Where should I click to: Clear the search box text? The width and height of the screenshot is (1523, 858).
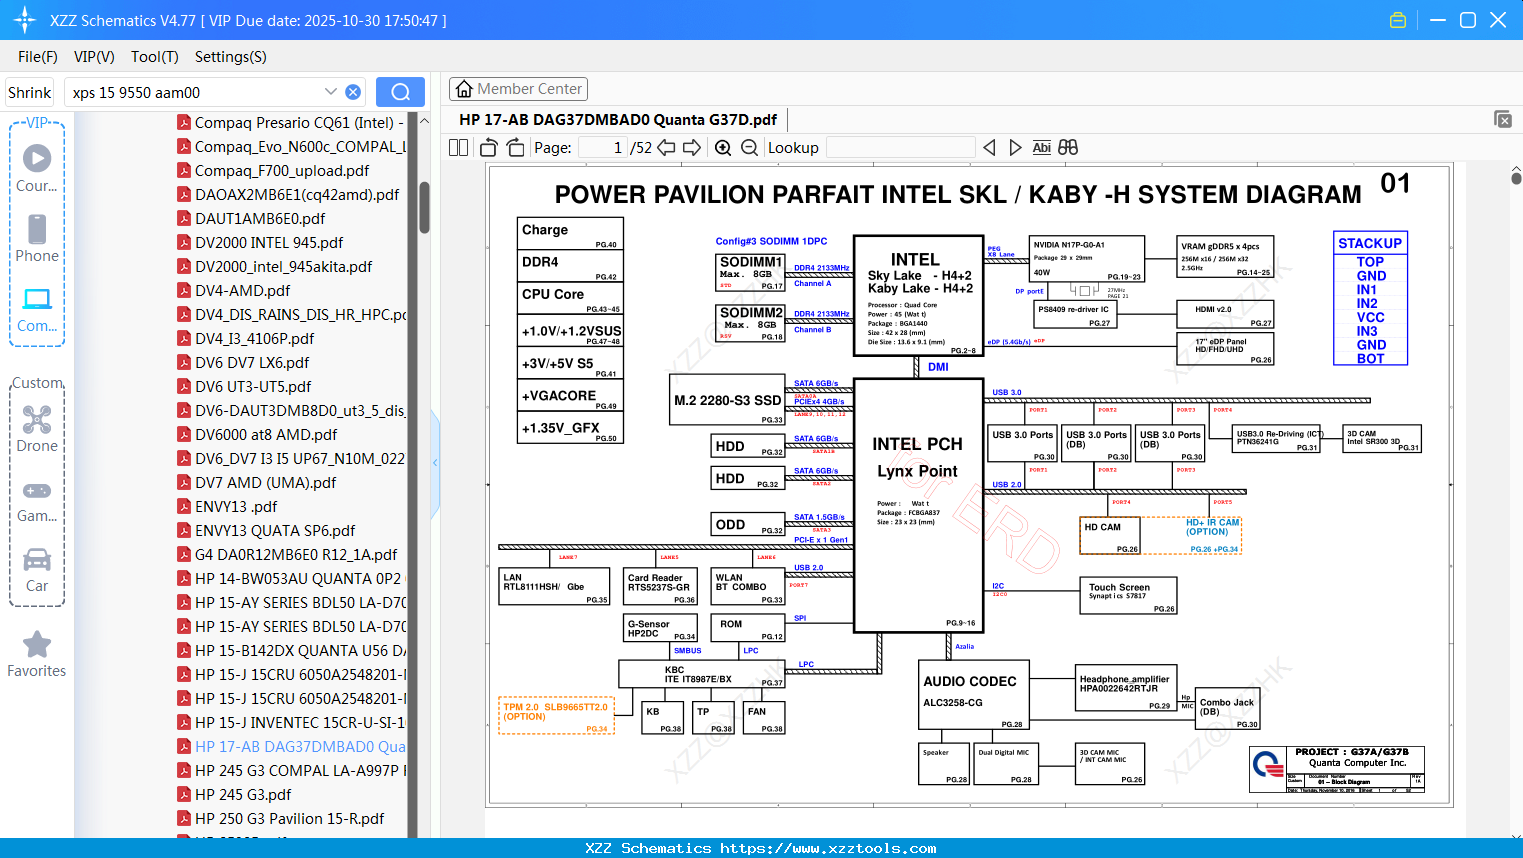point(353,92)
